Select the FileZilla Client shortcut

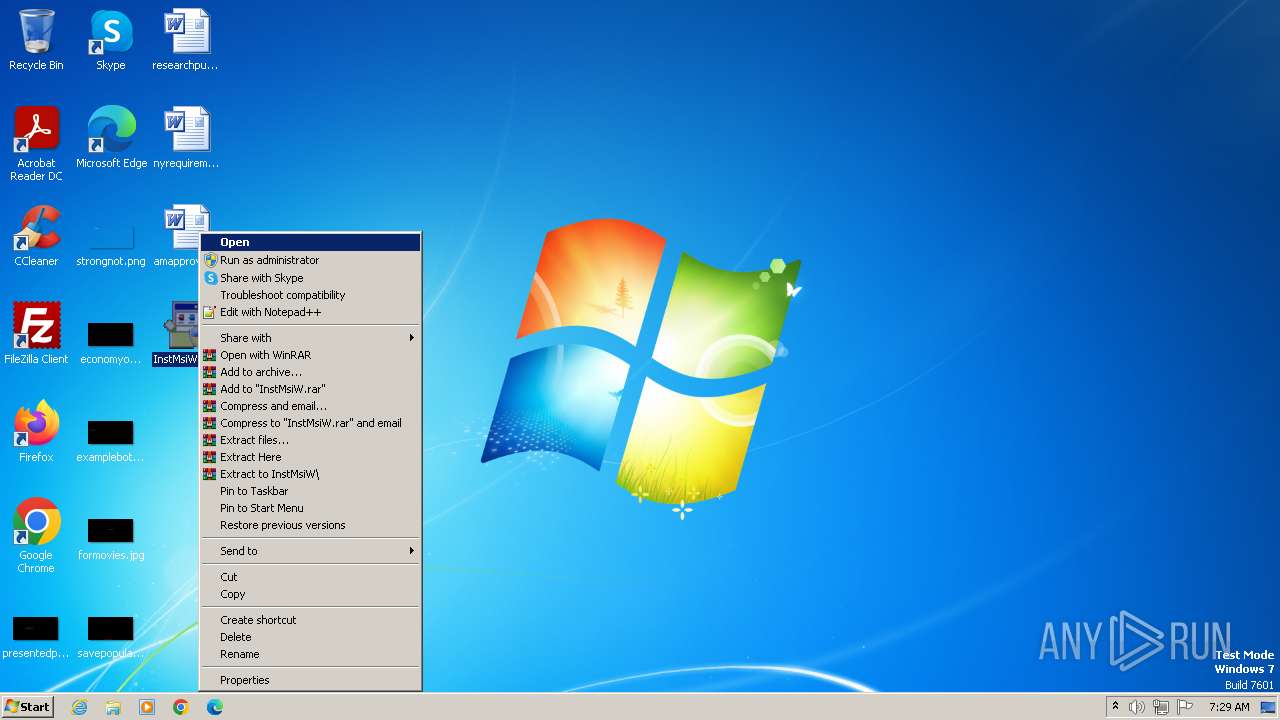click(x=36, y=334)
